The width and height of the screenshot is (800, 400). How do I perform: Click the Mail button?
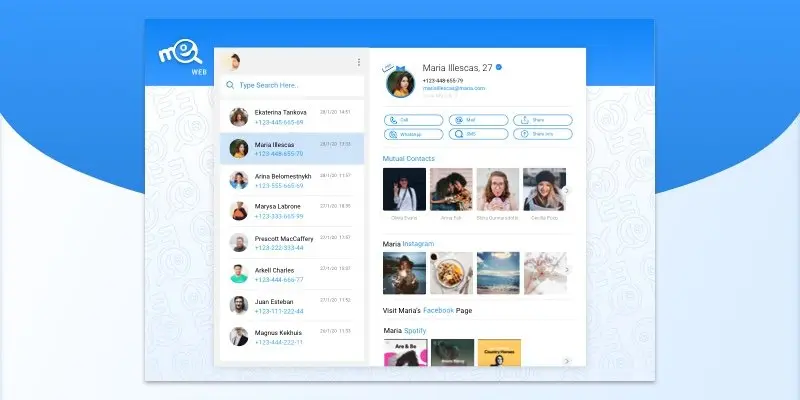coord(479,120)
